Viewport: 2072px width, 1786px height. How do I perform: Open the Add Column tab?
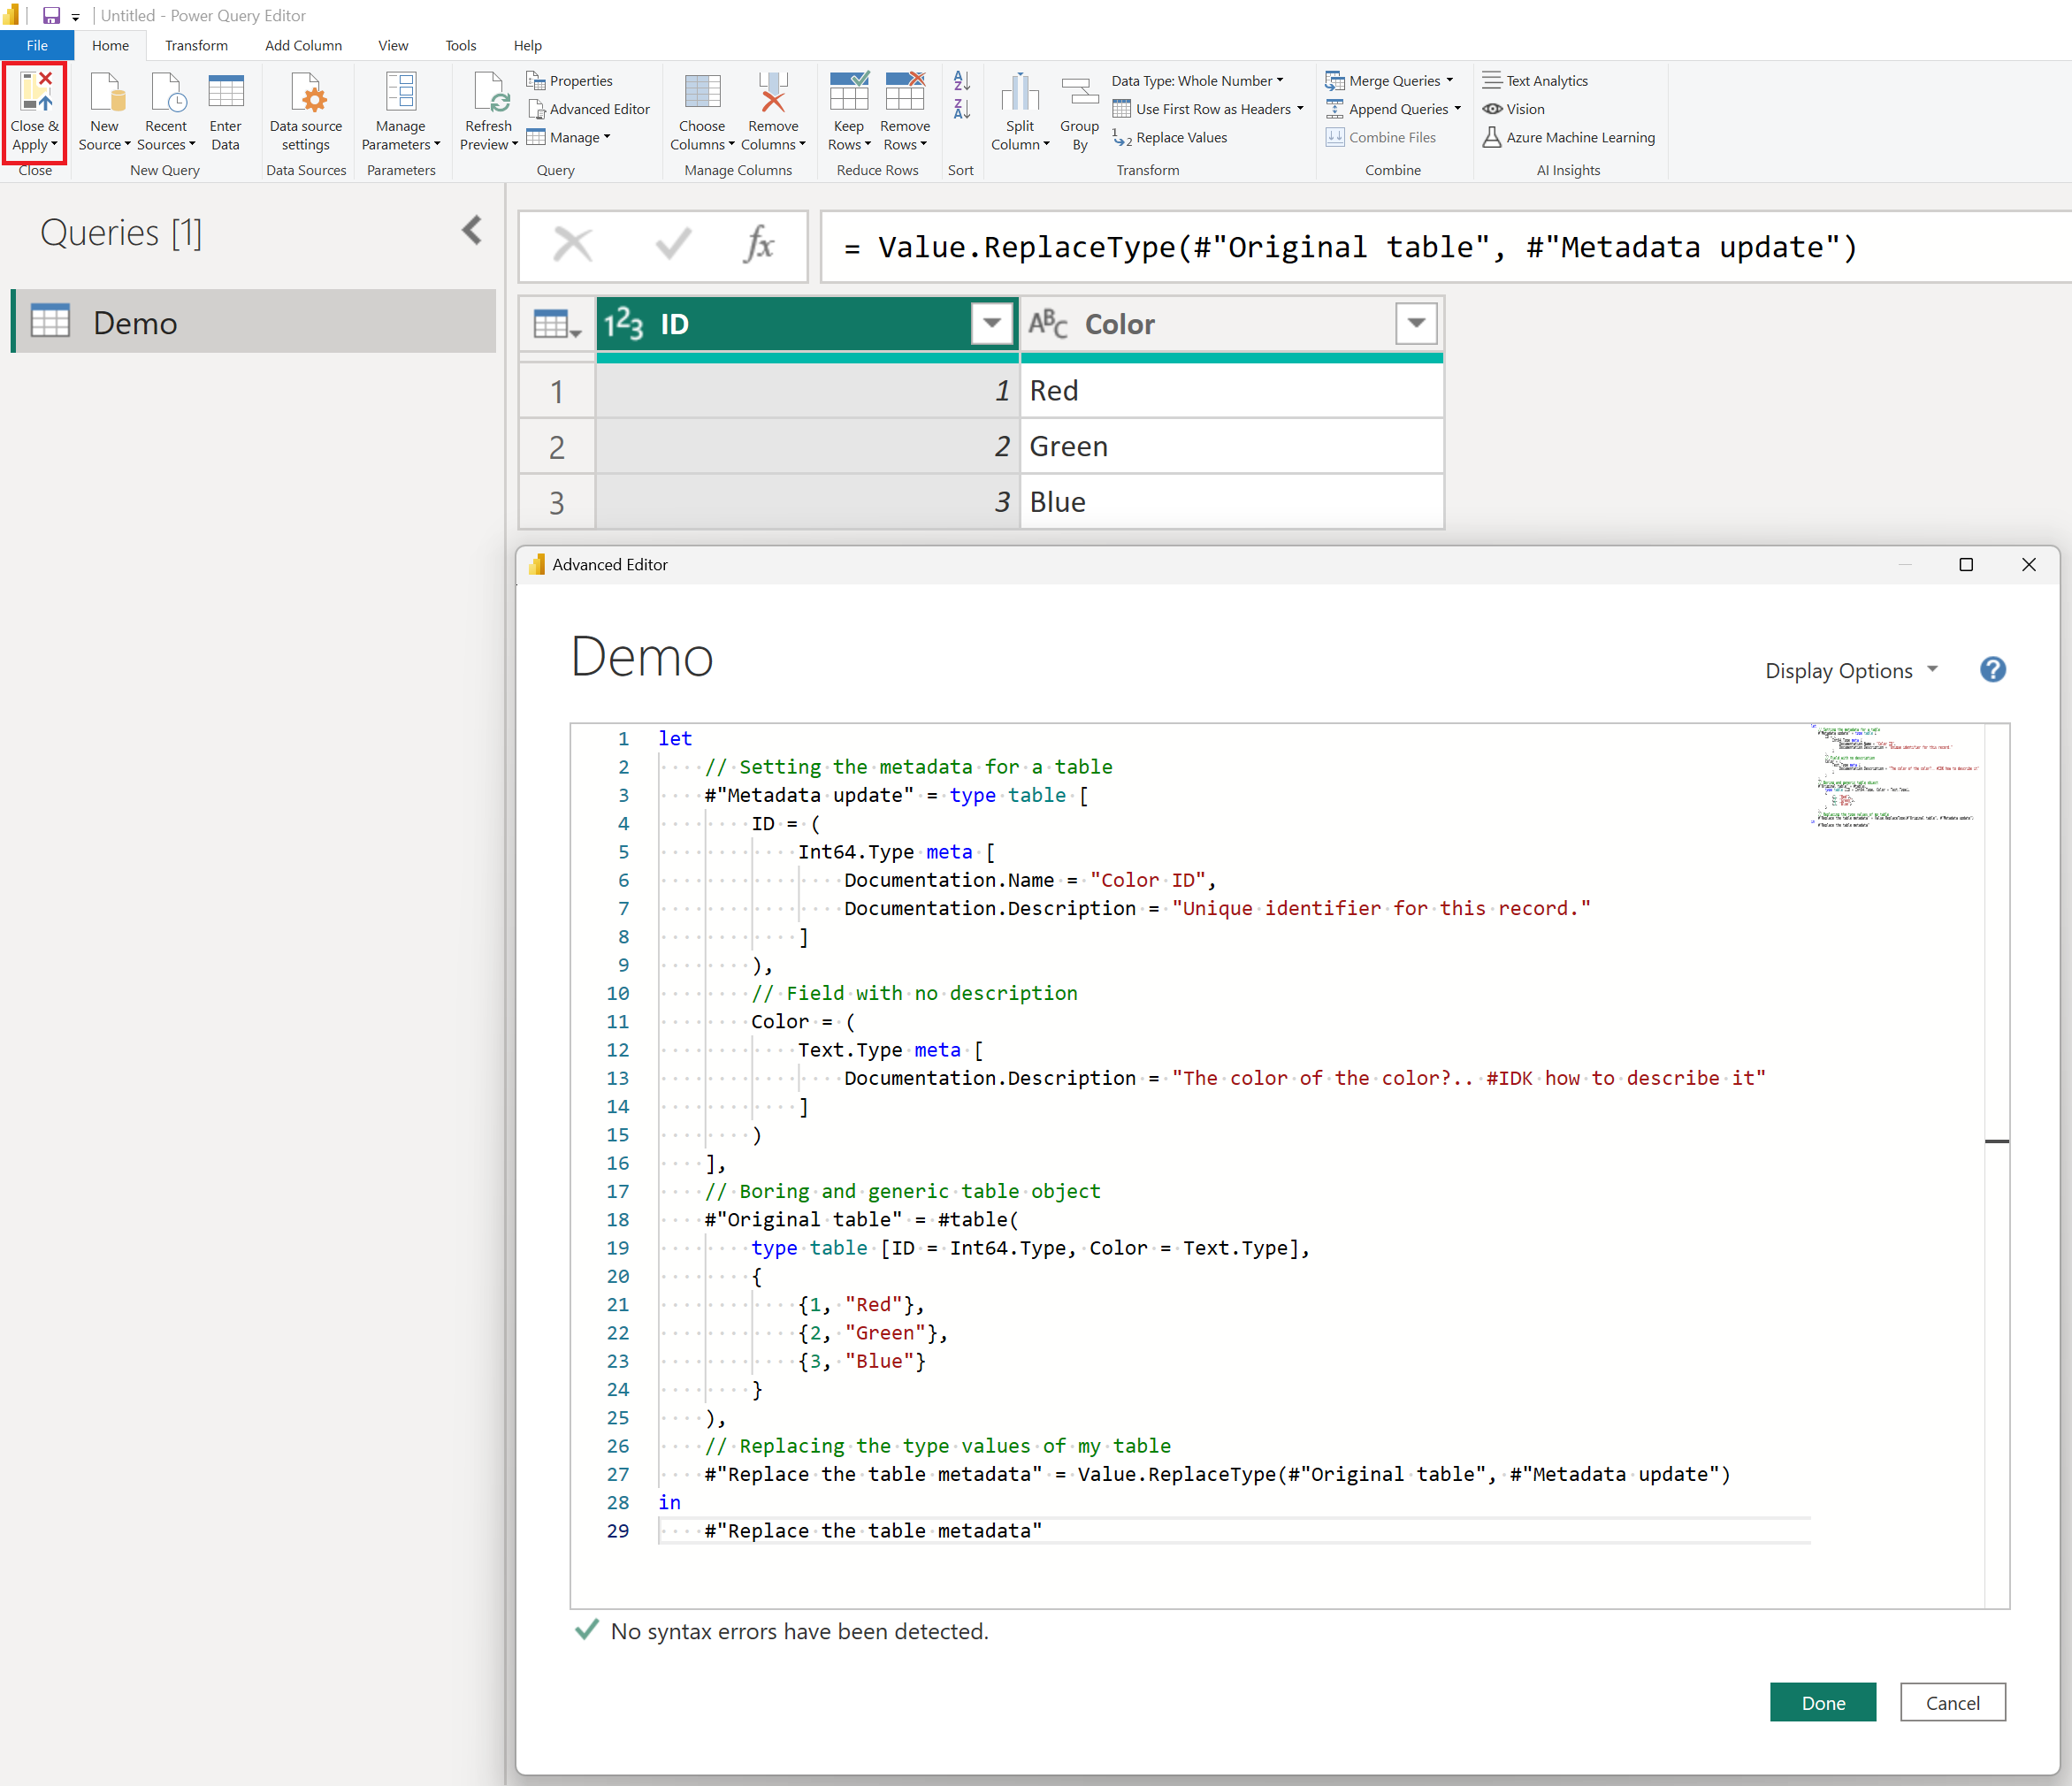pyautogui.click(x=303, y=46)
